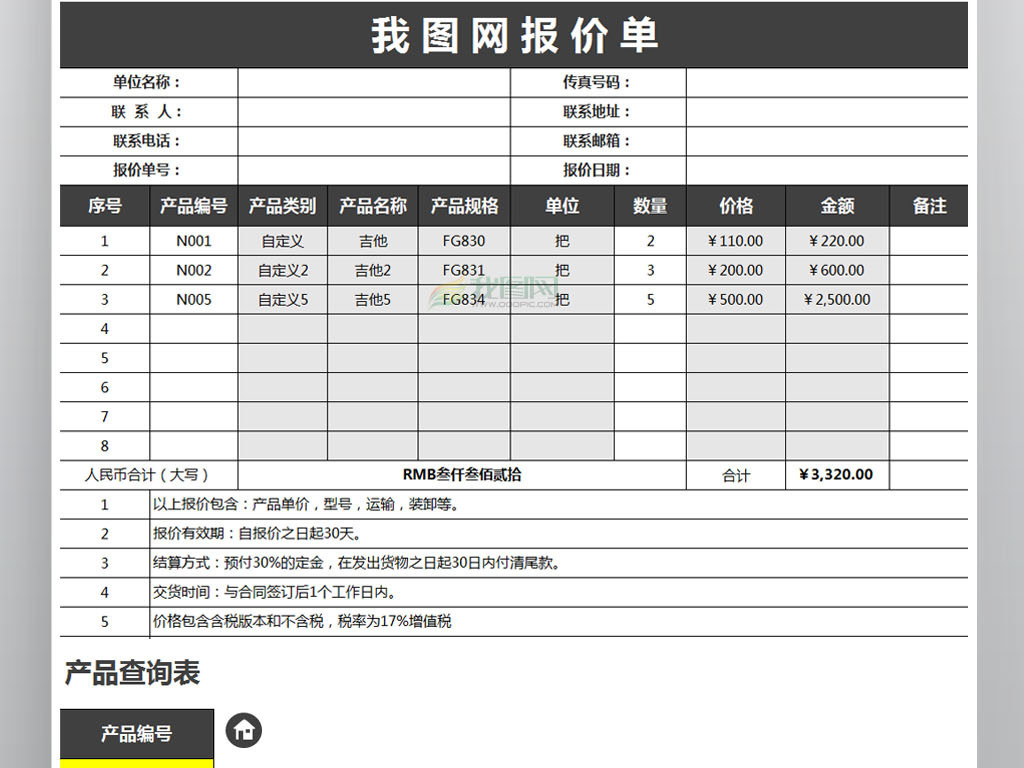Click the home icon beside 产品编号

coord(244,730)
